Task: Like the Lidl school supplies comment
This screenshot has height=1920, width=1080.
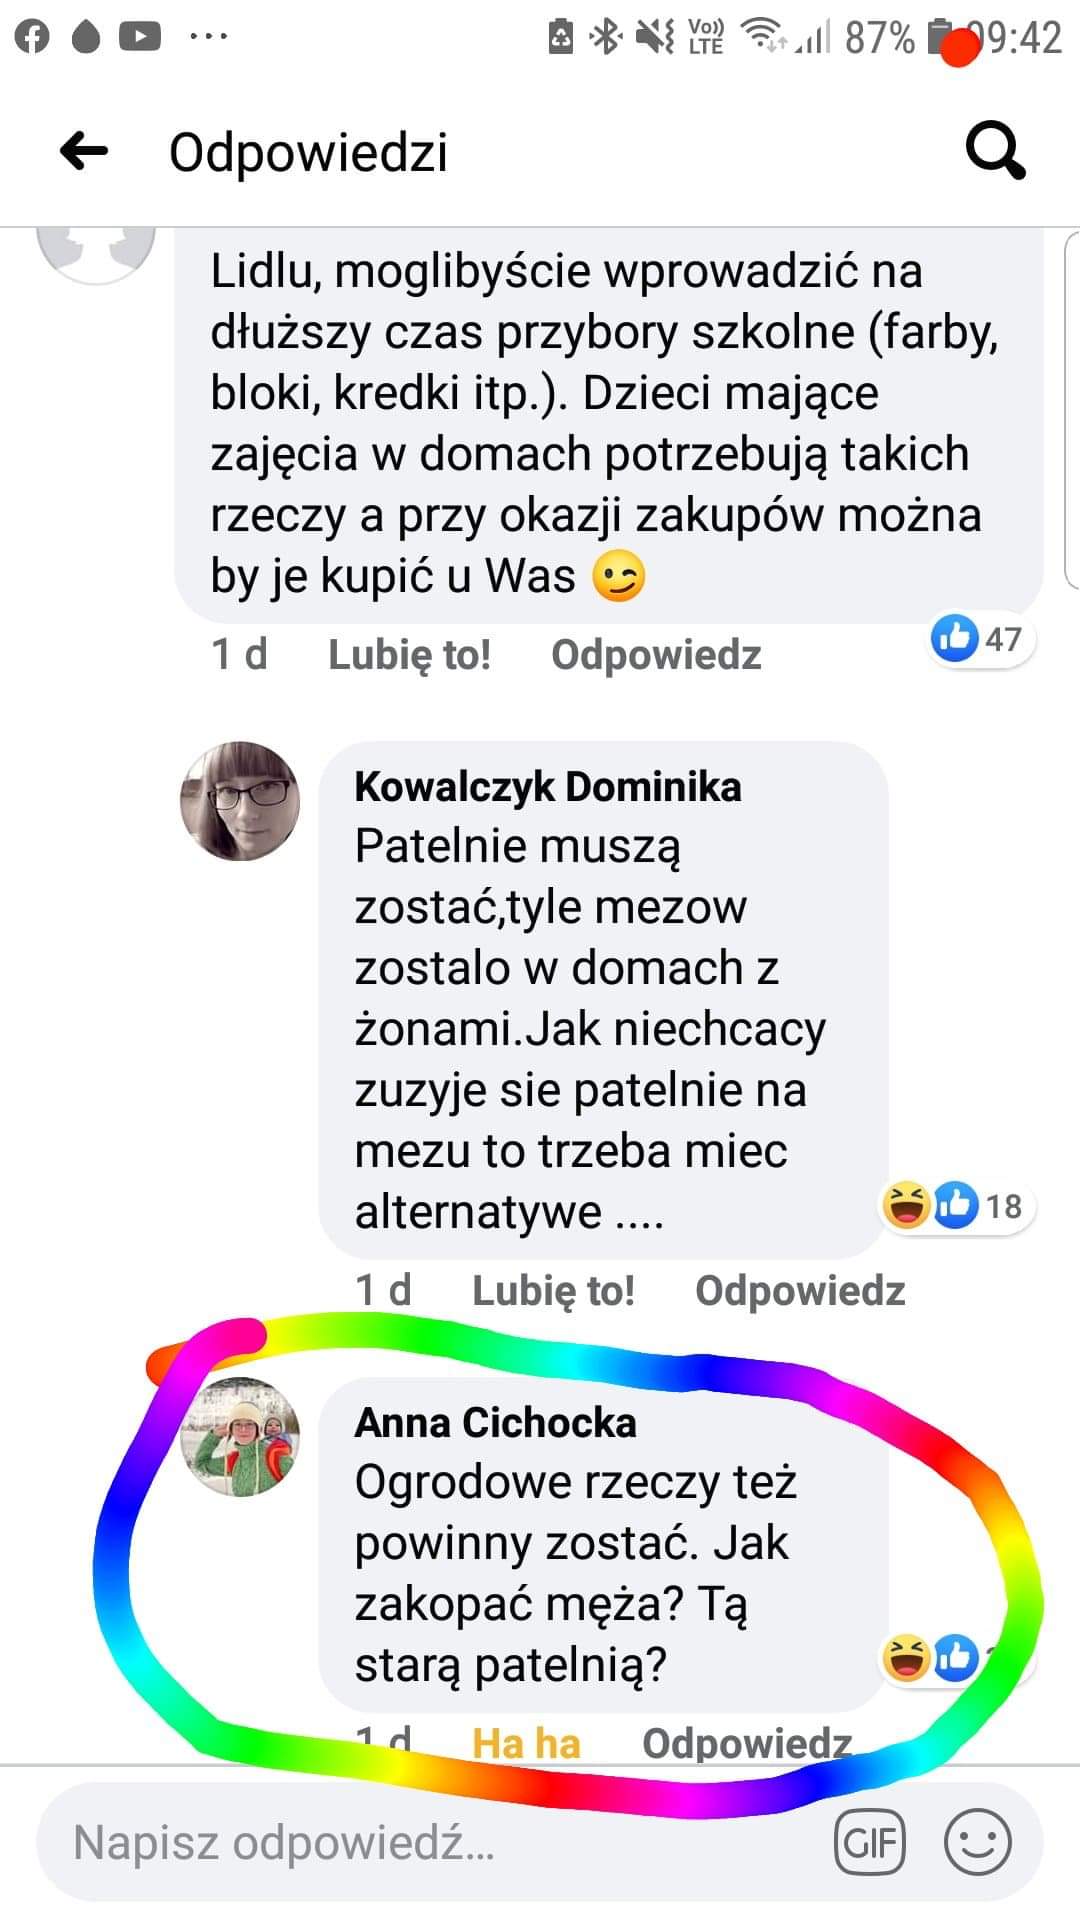Action: tap(409, 655)
